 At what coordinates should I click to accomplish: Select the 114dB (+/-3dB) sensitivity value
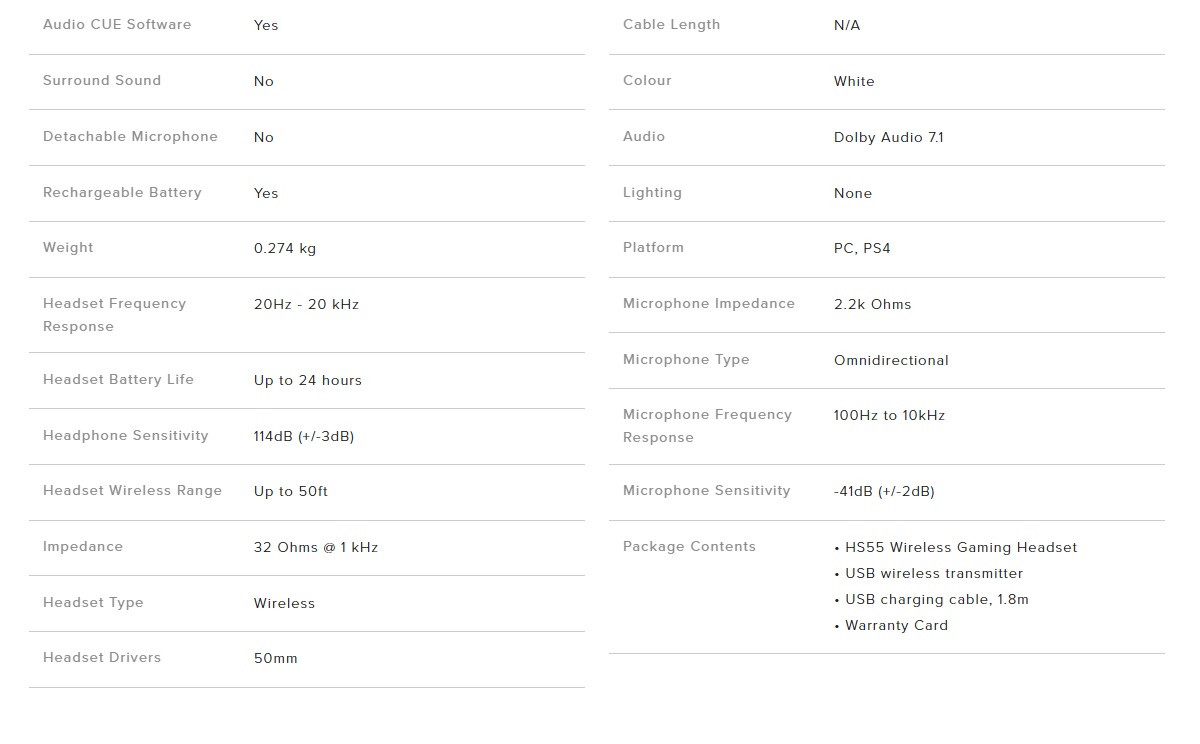pyautogui.click(x=304, y=437)
